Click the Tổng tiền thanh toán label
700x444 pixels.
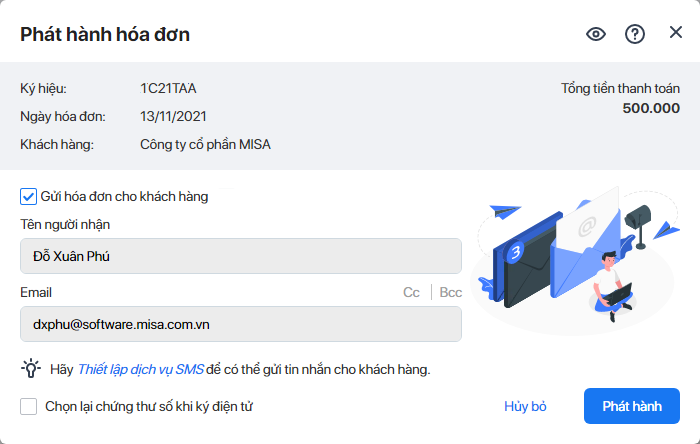pyautogui.click(x=620, y=89)
